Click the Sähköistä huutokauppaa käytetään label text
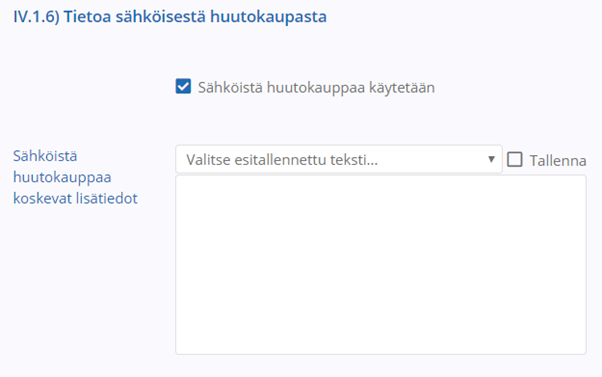Image resolution: width=602 pixels, height=377 pixels. (x=316, y=88)
